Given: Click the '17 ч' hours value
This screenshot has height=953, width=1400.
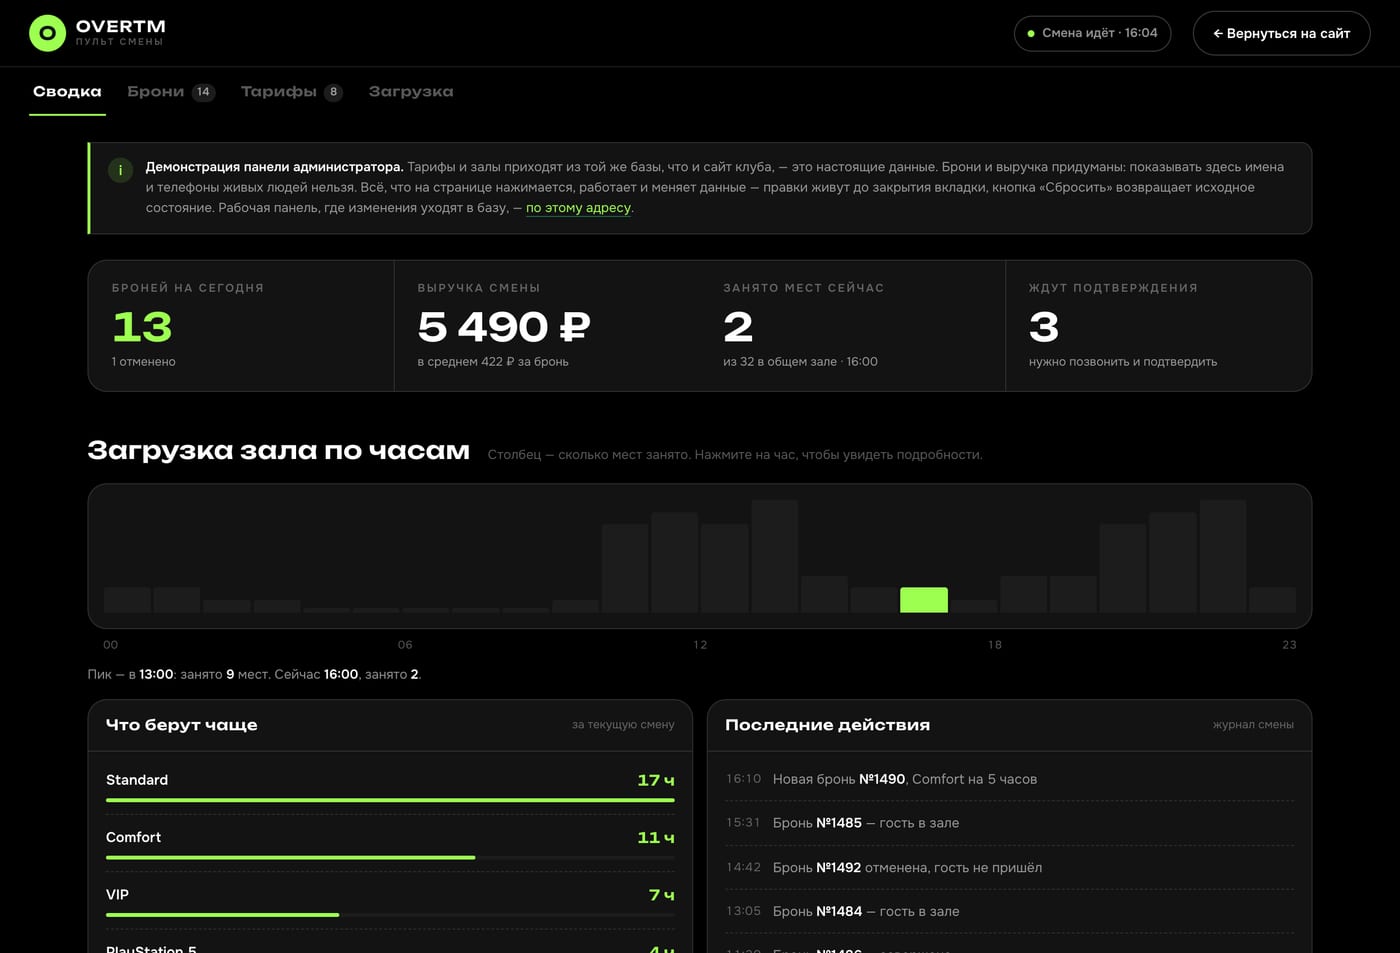Looking at the screenshot, I should coord(656,780).
